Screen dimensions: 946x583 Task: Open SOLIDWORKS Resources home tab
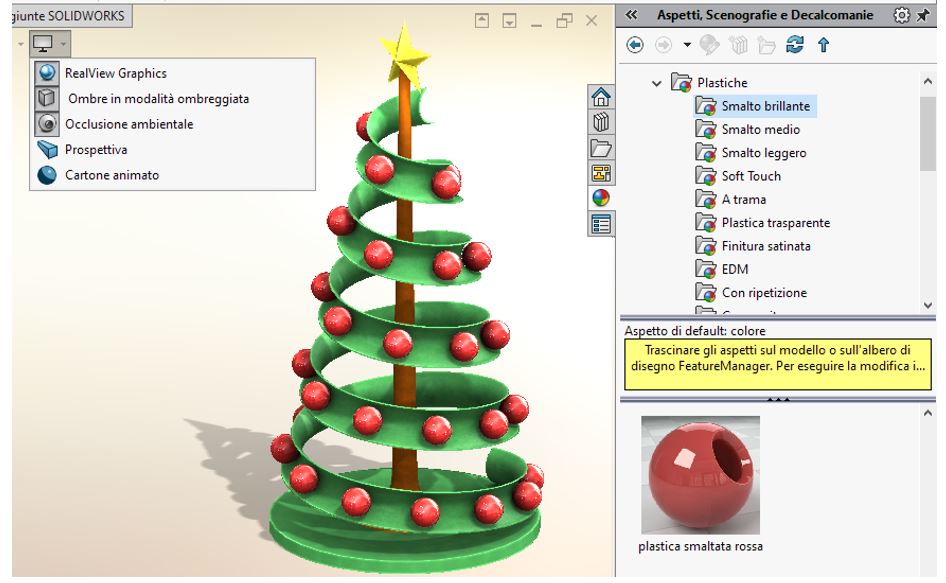pos(601,97)
